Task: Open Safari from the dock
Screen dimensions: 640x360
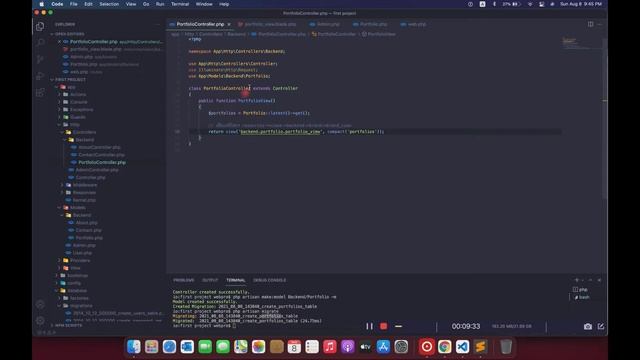Action: pos(169,347)
